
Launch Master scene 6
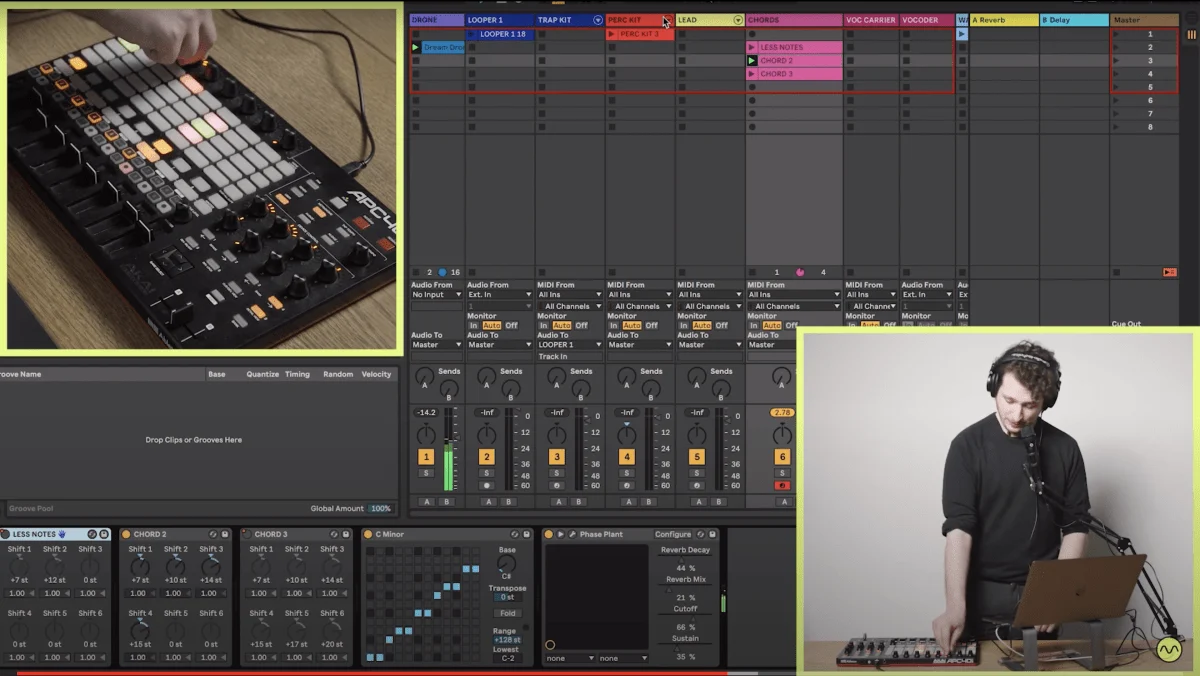(x=1116, y=100)
